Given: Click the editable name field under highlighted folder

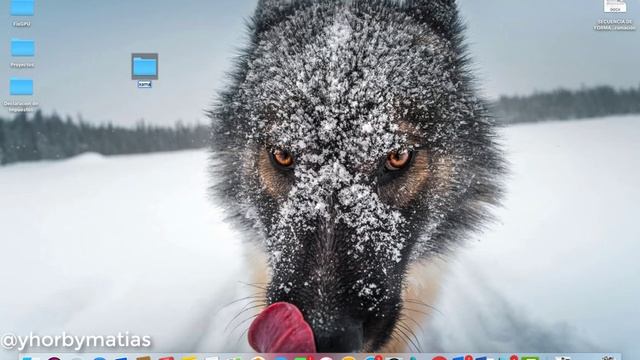Looking at the screenshot, I should 144,84.
